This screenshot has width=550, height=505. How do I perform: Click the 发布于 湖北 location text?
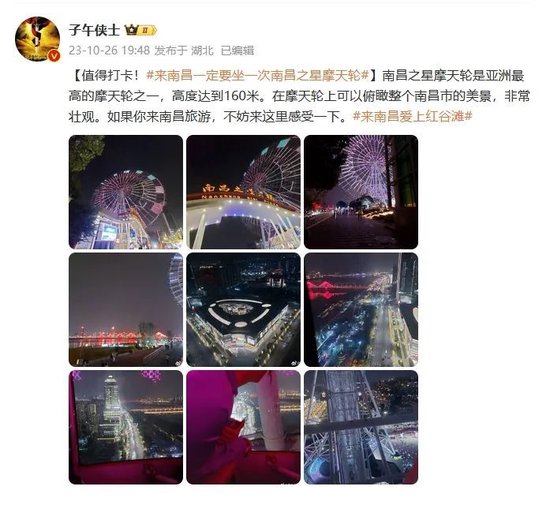point(184,50)
